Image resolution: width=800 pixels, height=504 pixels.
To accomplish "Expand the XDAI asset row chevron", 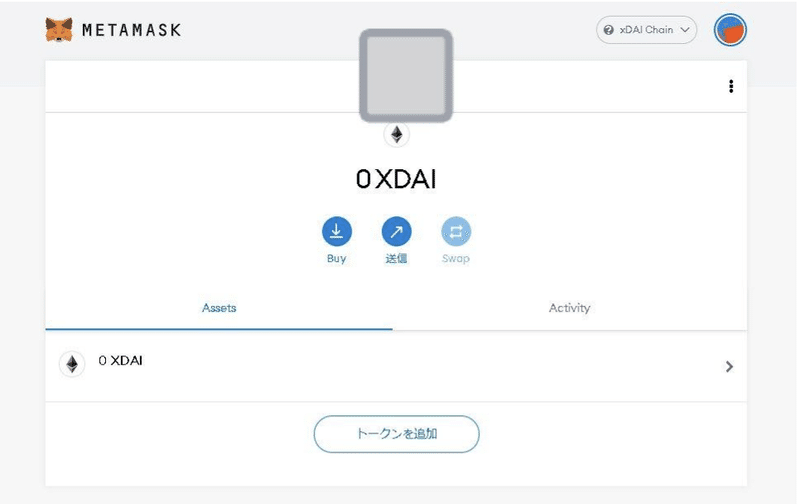I will tap(729, 367).
